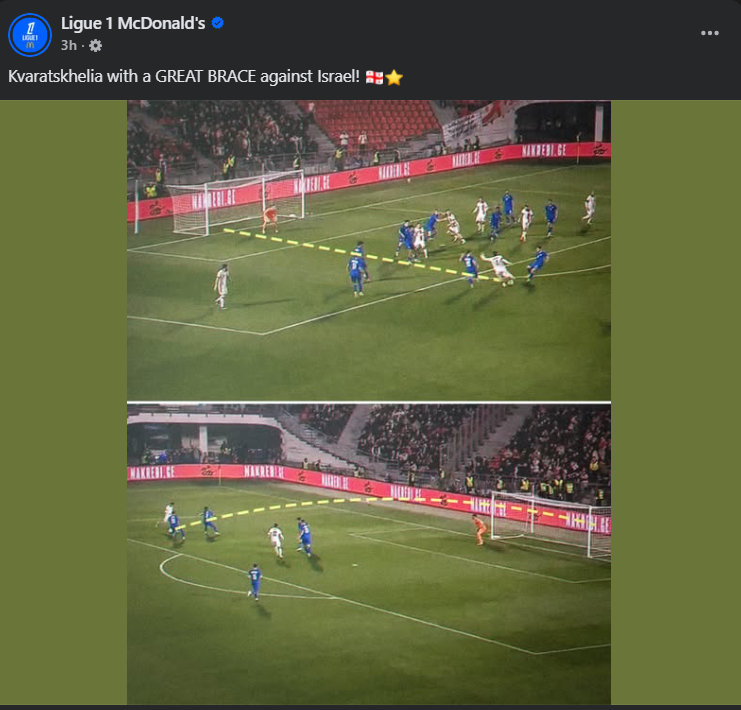Open the top match photo

(x=369, y=251)
